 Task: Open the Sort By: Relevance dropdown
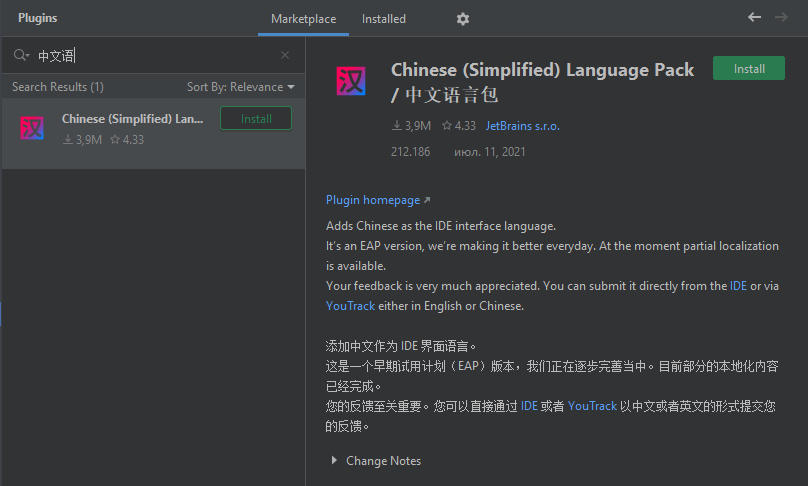point(241,87)
